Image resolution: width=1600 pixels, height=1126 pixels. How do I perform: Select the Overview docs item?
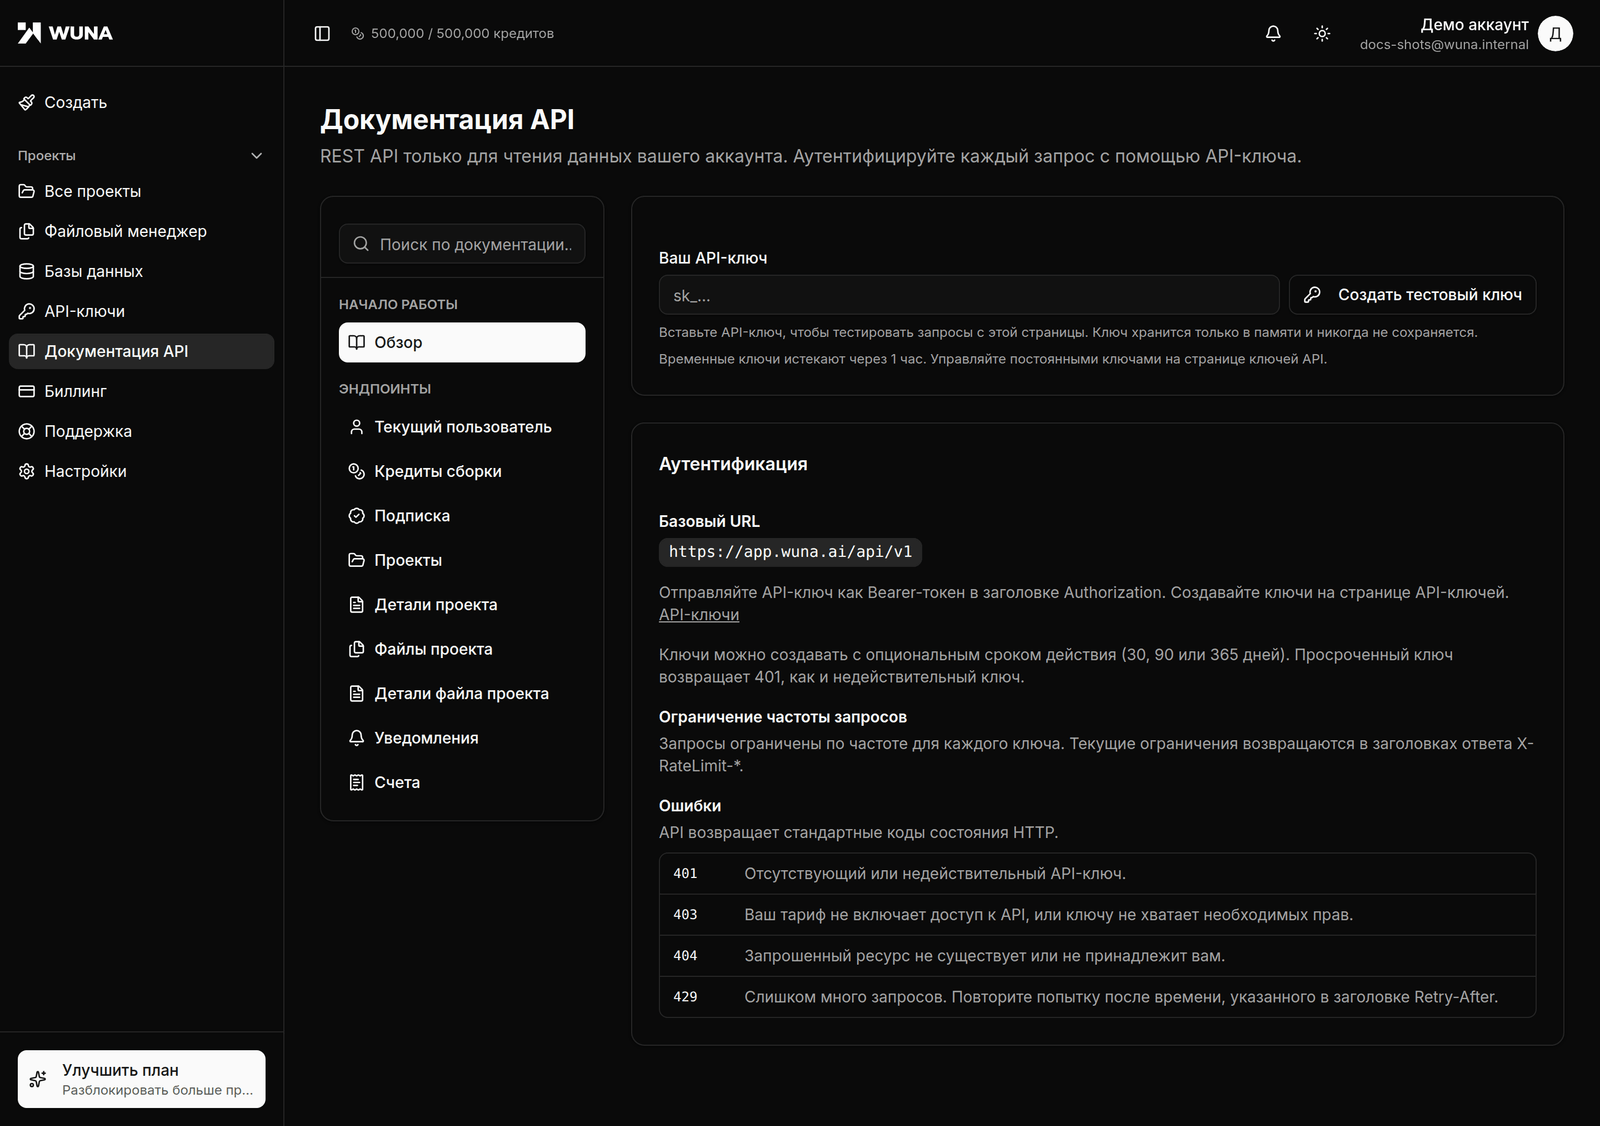(x=462, y=342)
